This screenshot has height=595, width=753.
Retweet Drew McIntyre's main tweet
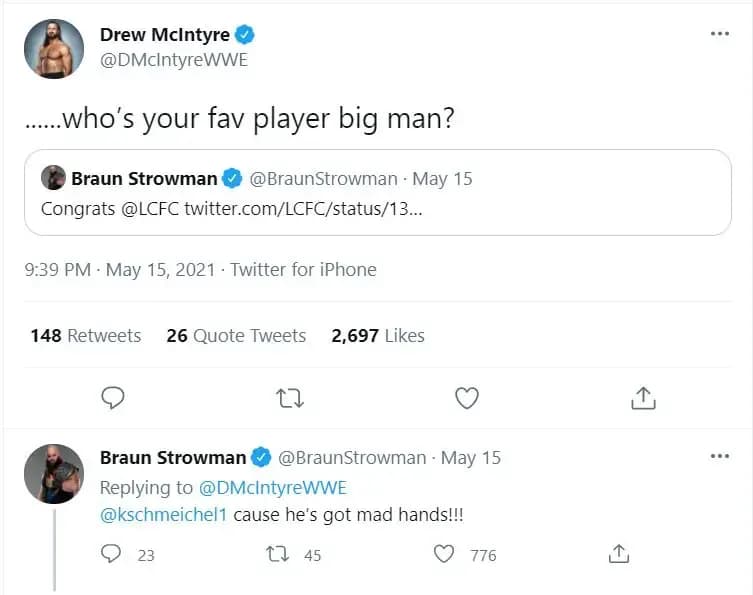click(290, 398)
